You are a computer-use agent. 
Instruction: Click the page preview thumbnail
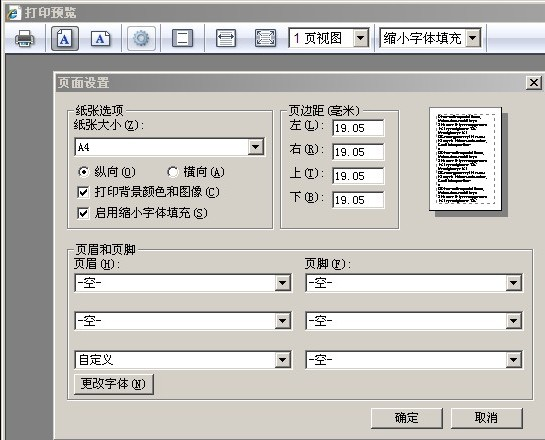[x=466, y=159]
